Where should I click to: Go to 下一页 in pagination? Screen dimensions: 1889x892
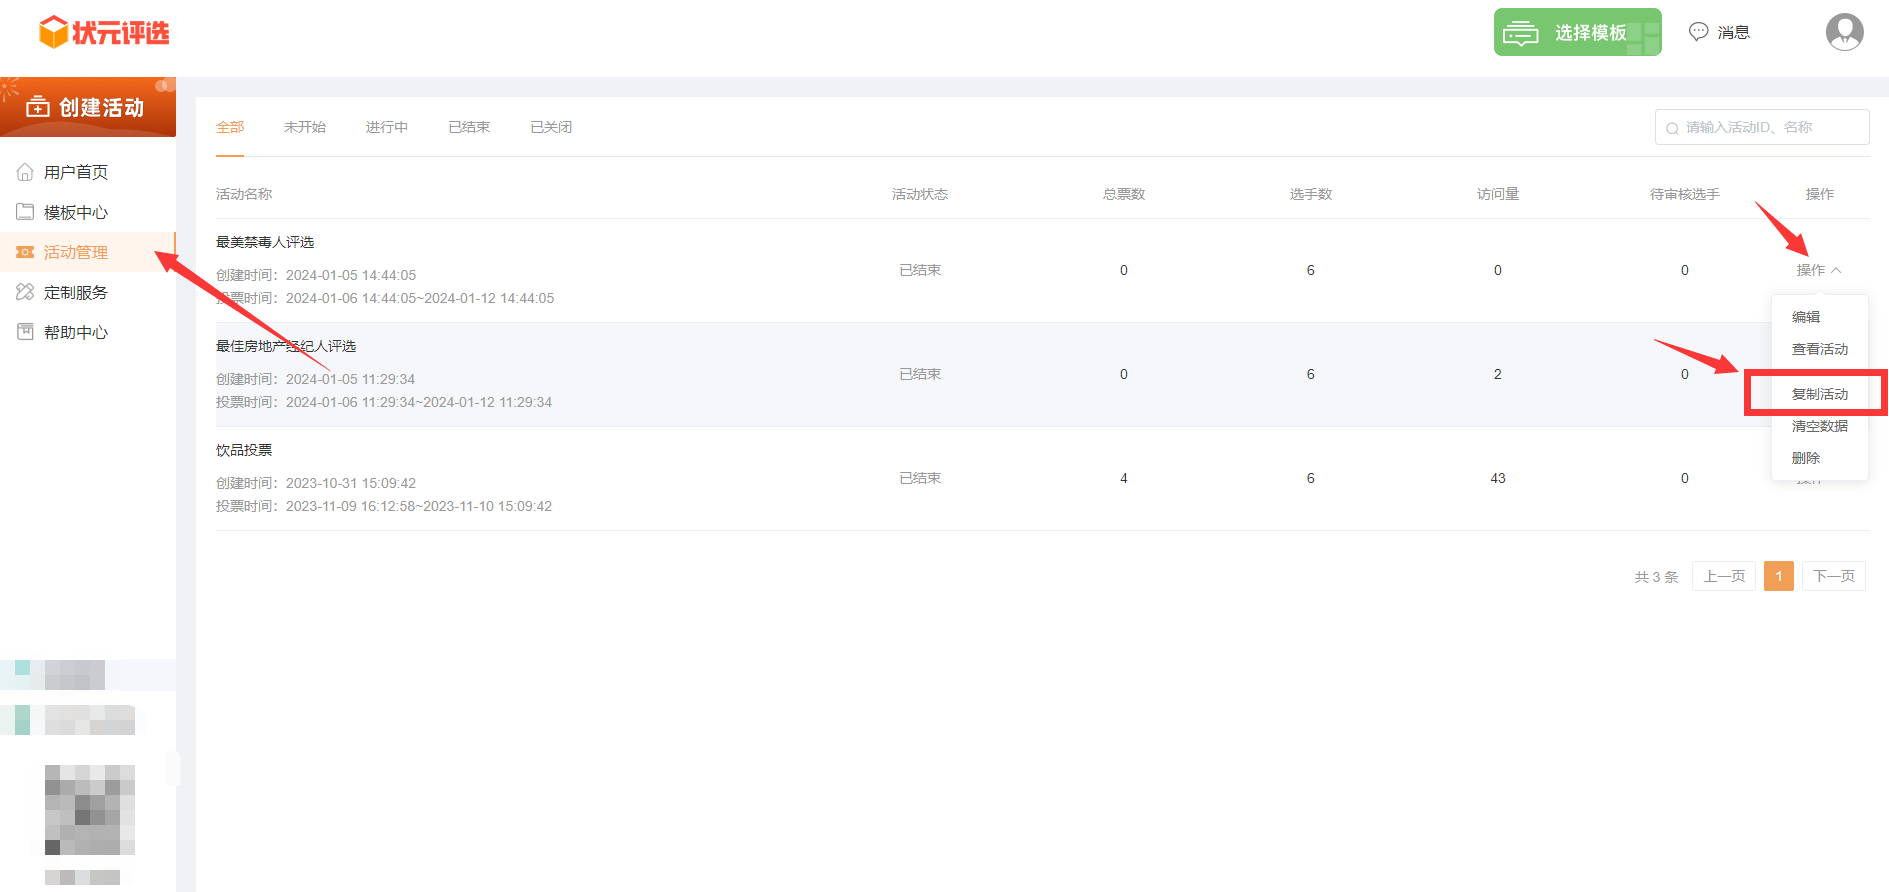[1833, 576]
